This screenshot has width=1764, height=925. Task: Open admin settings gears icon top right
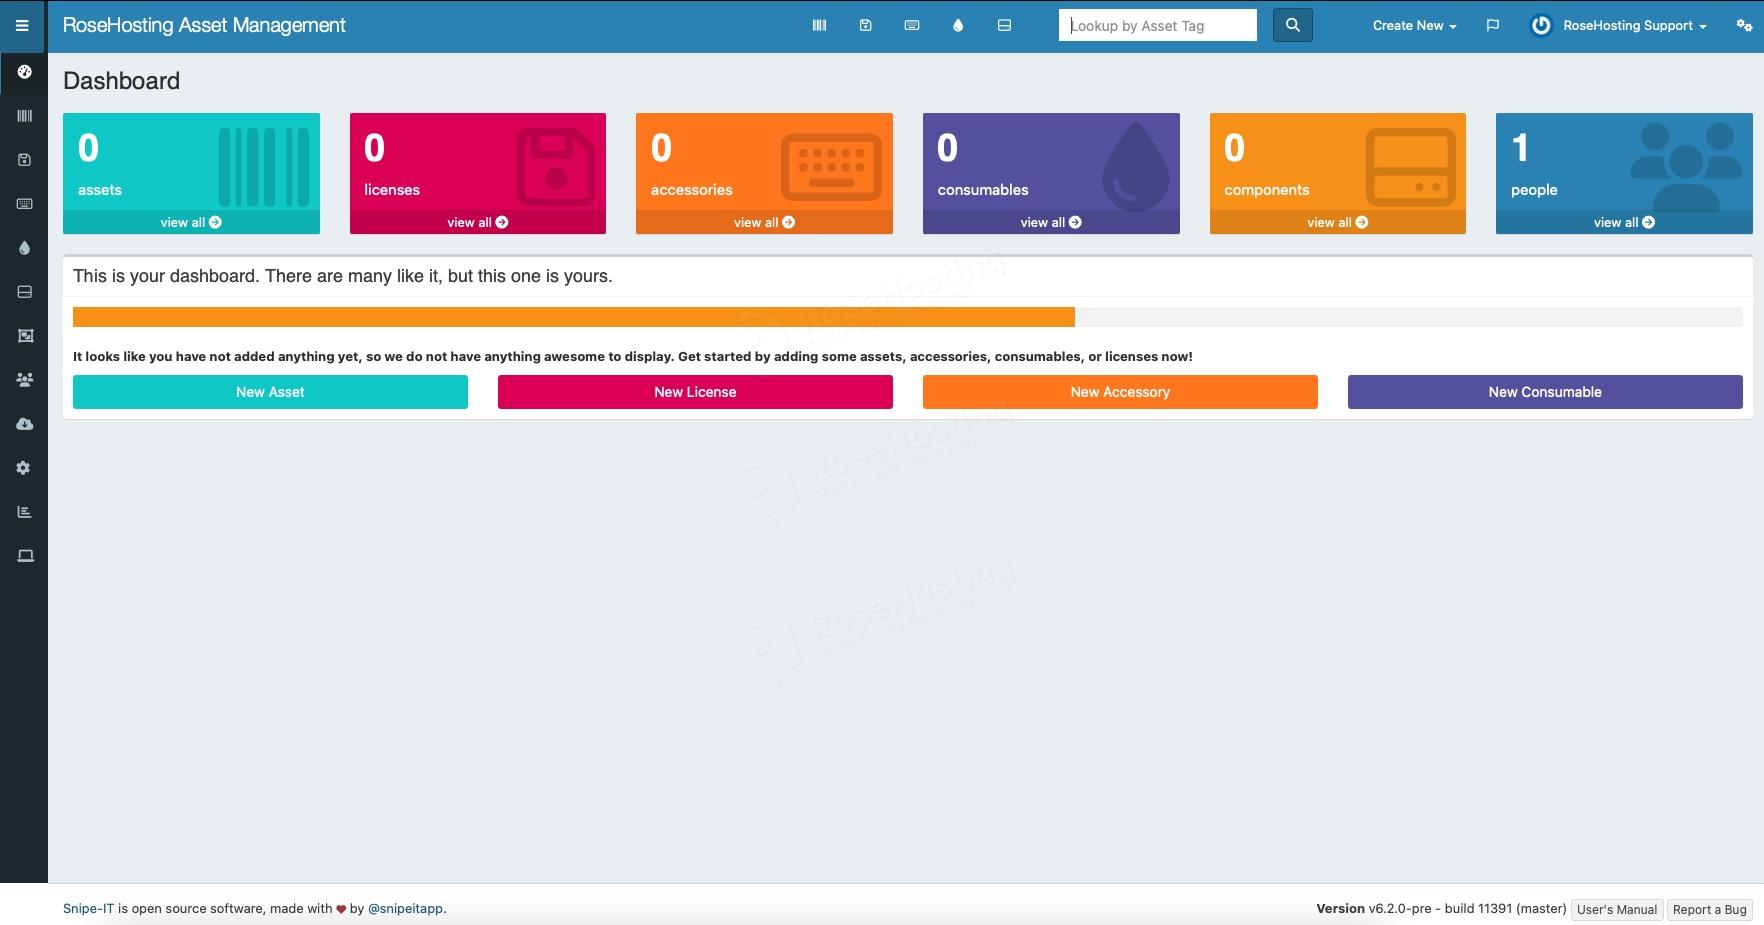click(1743, 26)
